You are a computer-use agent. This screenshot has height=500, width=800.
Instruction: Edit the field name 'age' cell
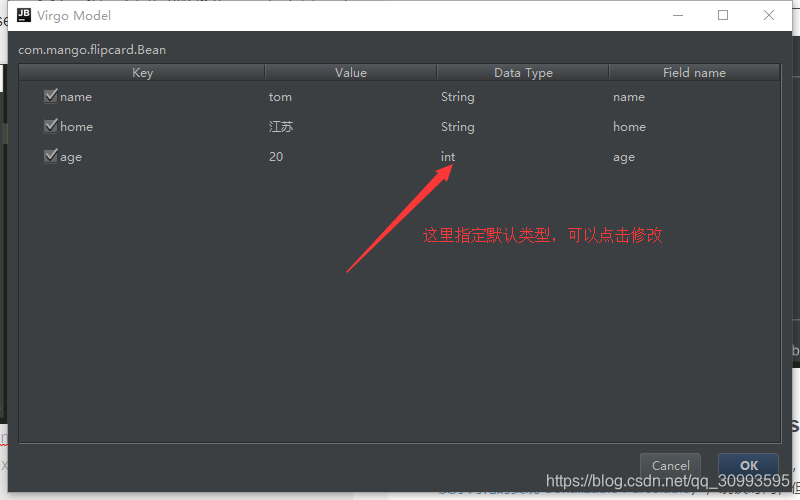pyautogui.click(x=623, y=157)
